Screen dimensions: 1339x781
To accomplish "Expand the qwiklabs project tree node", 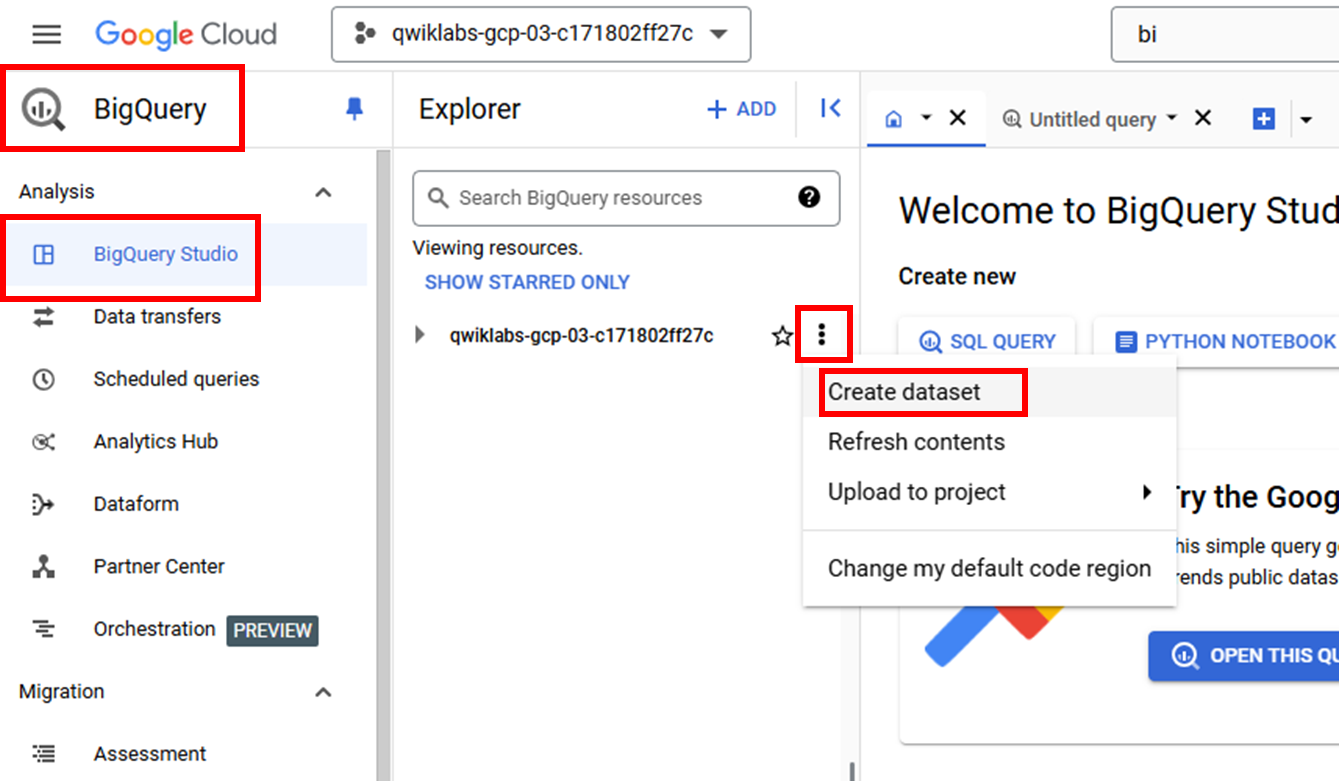I will tap(420, 335).
